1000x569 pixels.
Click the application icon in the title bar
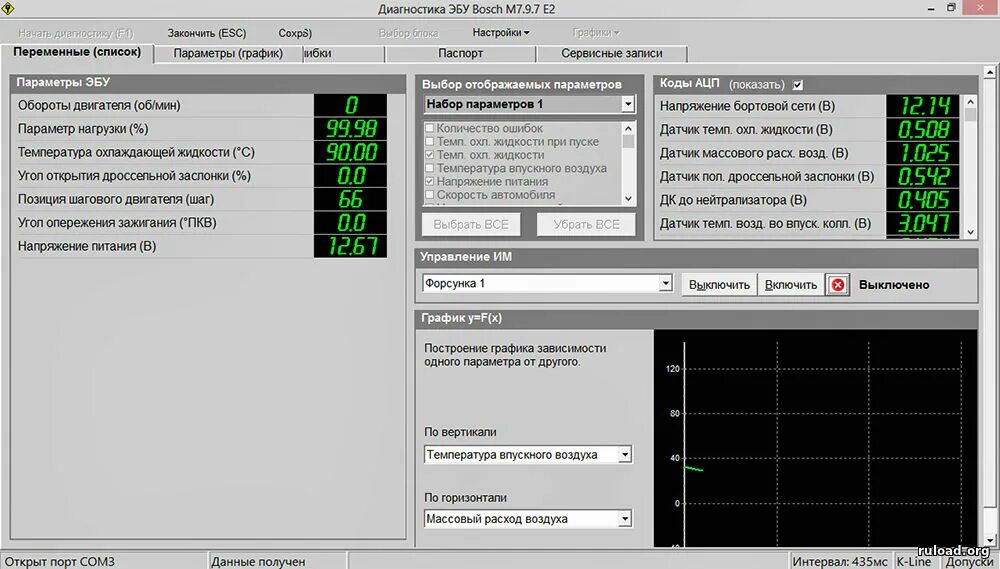8,8
